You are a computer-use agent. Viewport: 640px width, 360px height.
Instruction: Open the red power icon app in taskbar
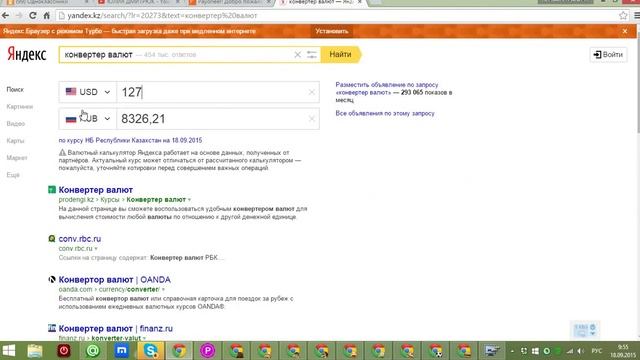point(64,351)
